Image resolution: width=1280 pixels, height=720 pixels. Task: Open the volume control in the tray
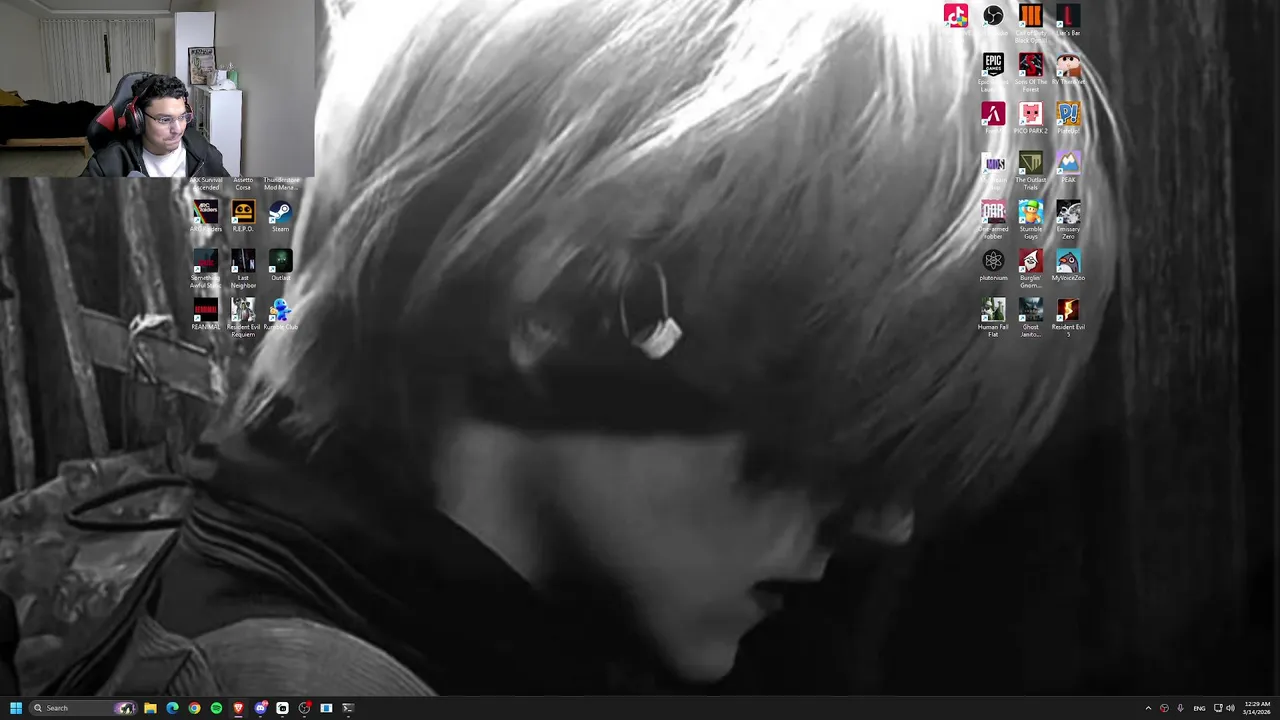[x=1230, y=708]
